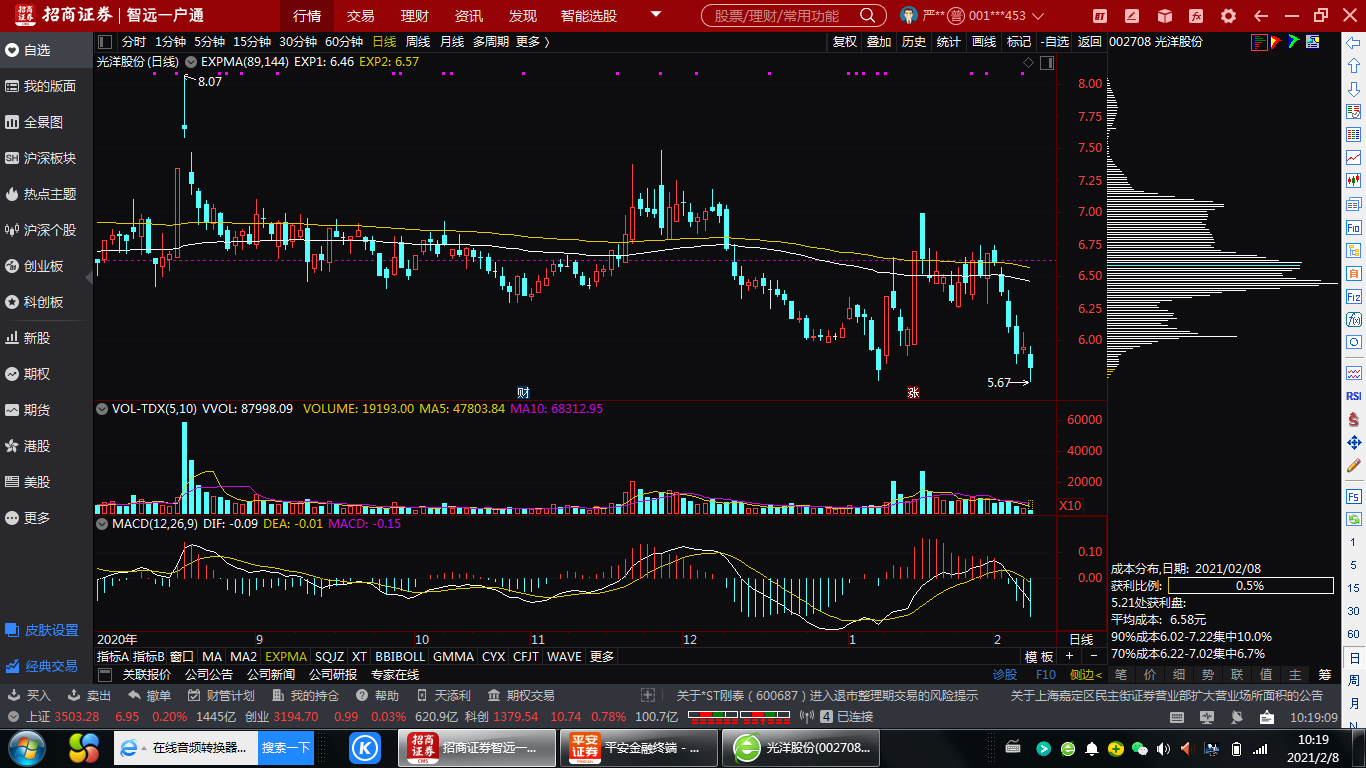This screenshot has height=768, width=1366.
Task: Select the red-boxed cost distribution chart icon
Action: click(x=1259, y=42)
